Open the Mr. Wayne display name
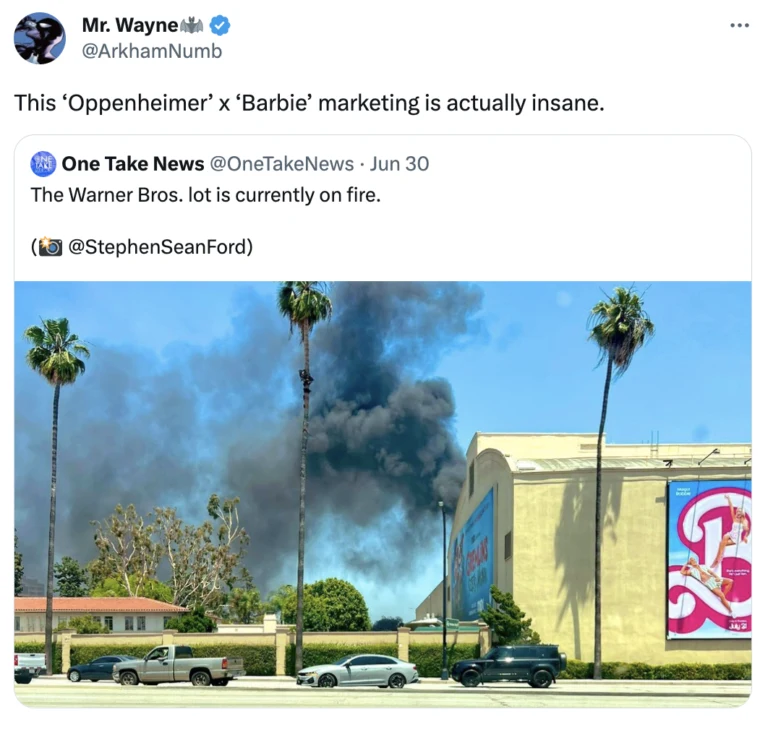This screenshot has height=730, width=768. pos(130,25)
